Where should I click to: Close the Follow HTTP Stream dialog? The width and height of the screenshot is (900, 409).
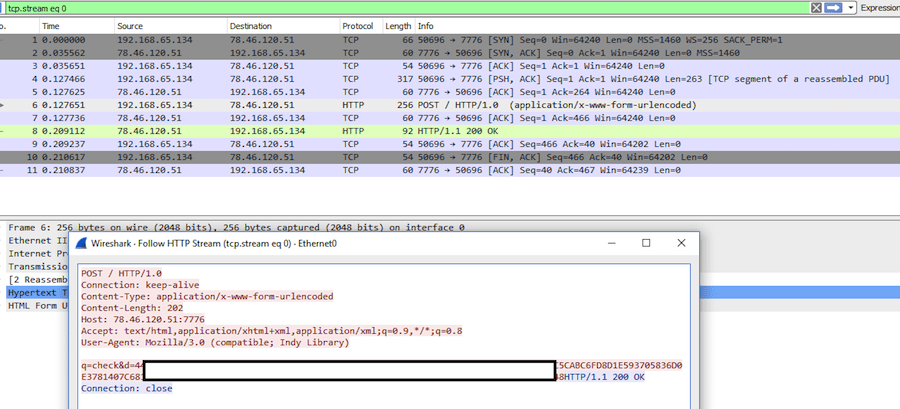coord(681,243)
